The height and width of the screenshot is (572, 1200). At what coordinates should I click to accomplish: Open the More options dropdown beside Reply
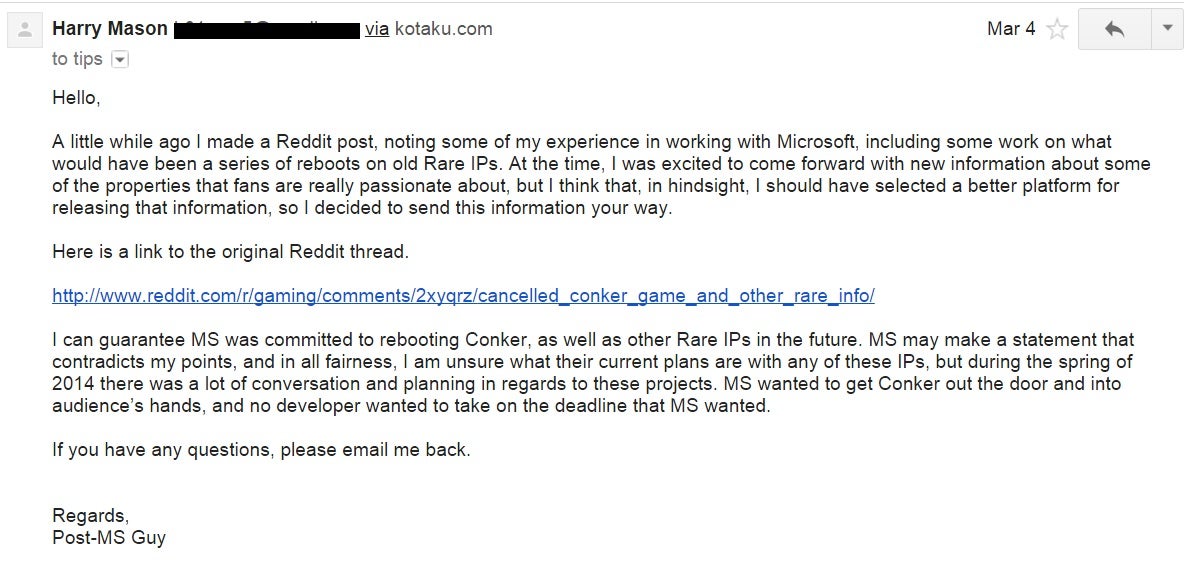coord(1166,29)
